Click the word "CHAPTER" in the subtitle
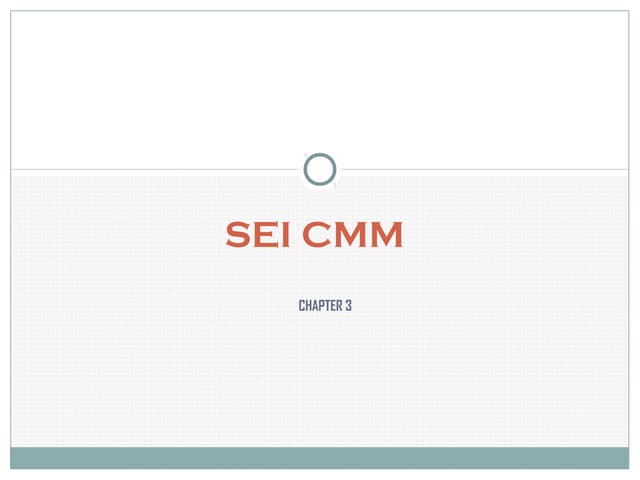Viewport: 640px width, 480px height. click(319, 305)
